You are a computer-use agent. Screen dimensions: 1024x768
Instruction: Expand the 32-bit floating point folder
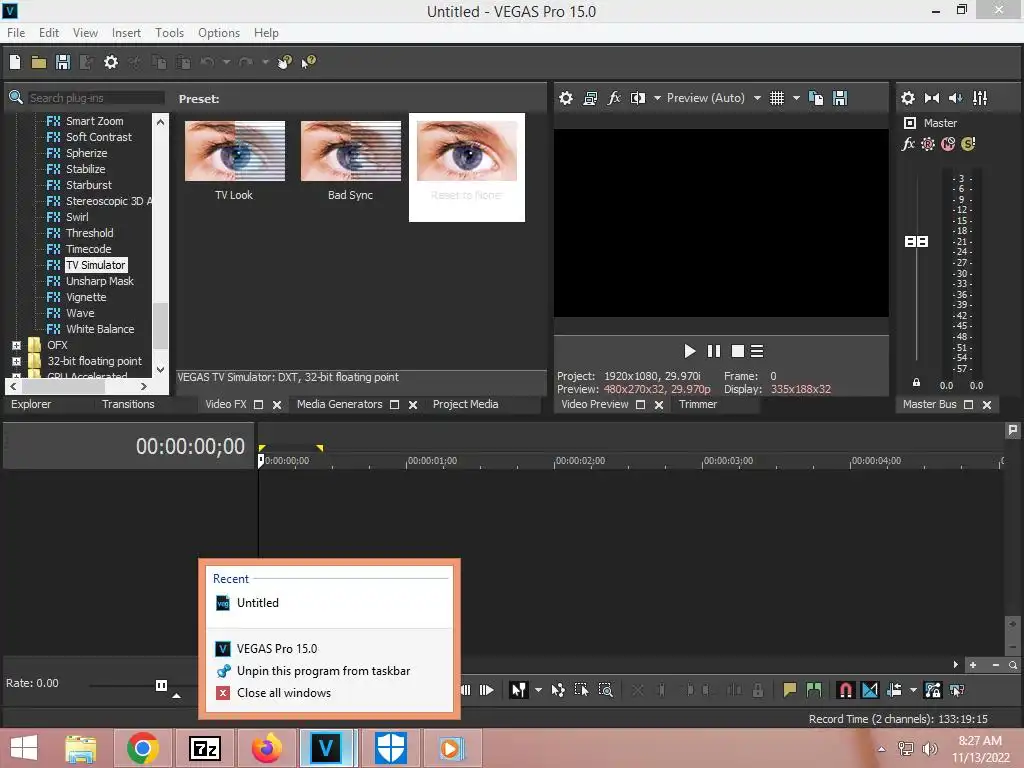[16, 361]
